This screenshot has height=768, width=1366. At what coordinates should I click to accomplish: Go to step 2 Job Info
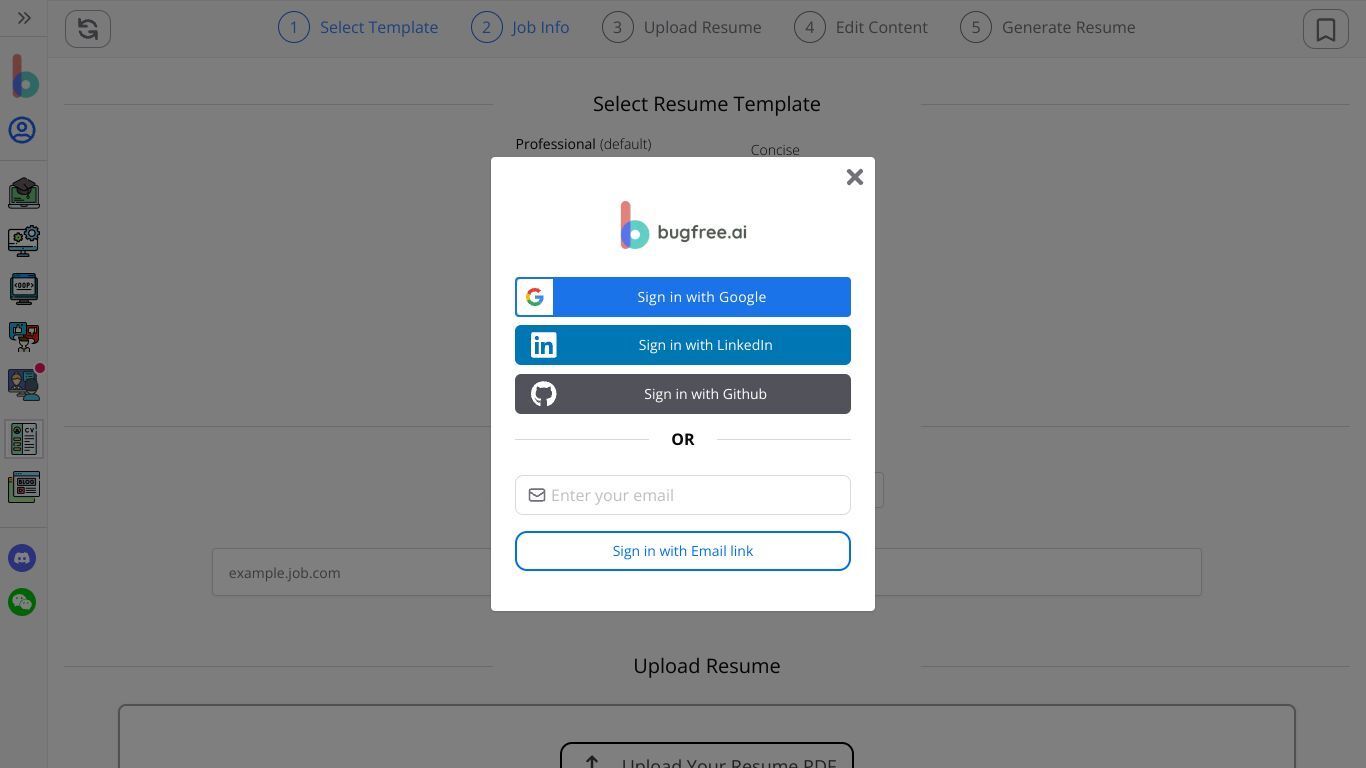[x=520, y=27]
